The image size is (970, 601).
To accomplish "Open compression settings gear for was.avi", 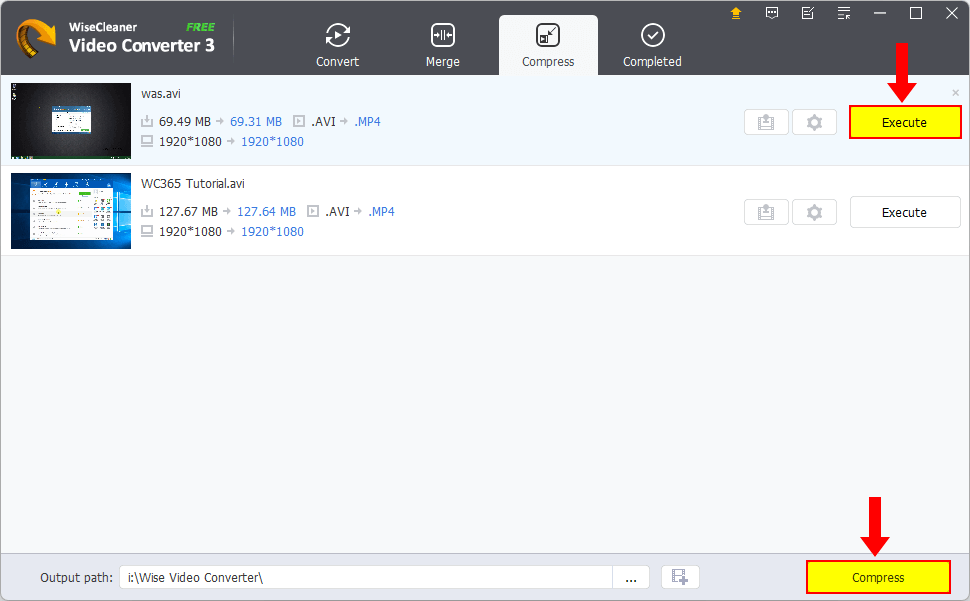I will (x=814, y=122).
